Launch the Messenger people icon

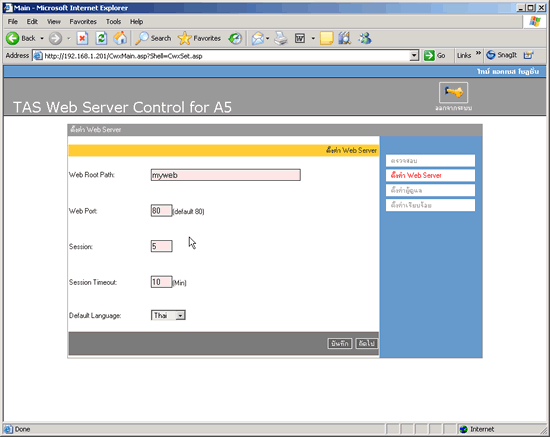(365, 38)
